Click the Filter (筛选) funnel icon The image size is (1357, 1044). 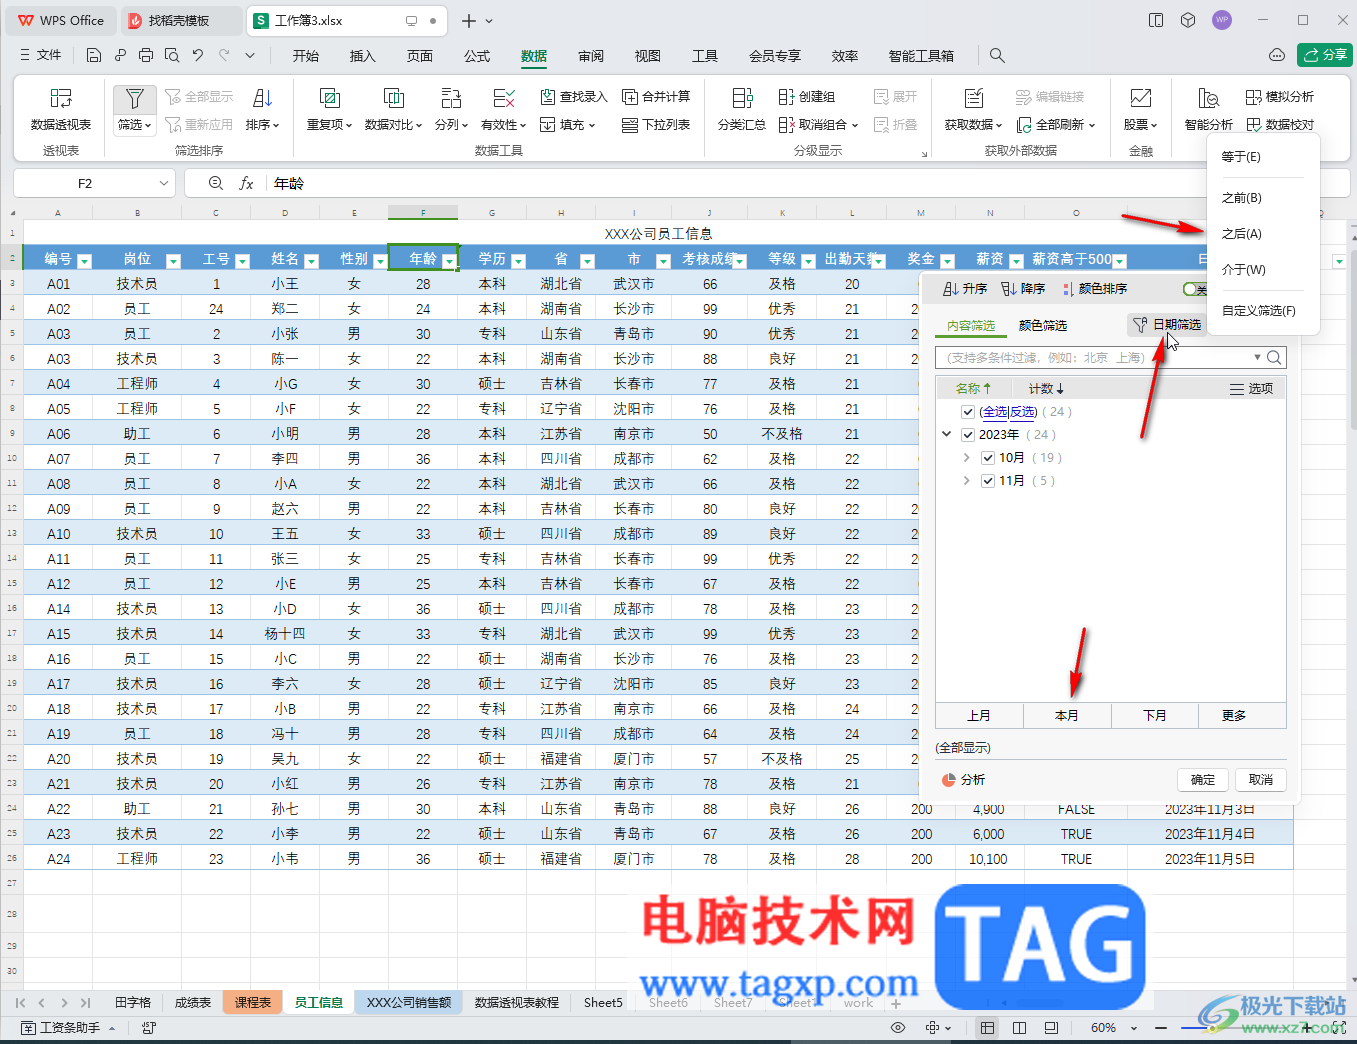click(134, 98)
